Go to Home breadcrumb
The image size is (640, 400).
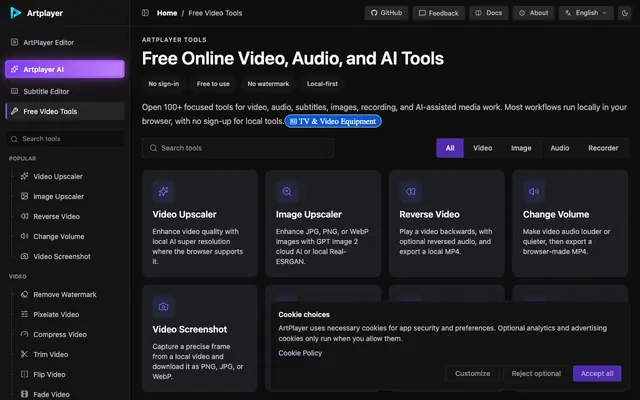coord(167,13)
